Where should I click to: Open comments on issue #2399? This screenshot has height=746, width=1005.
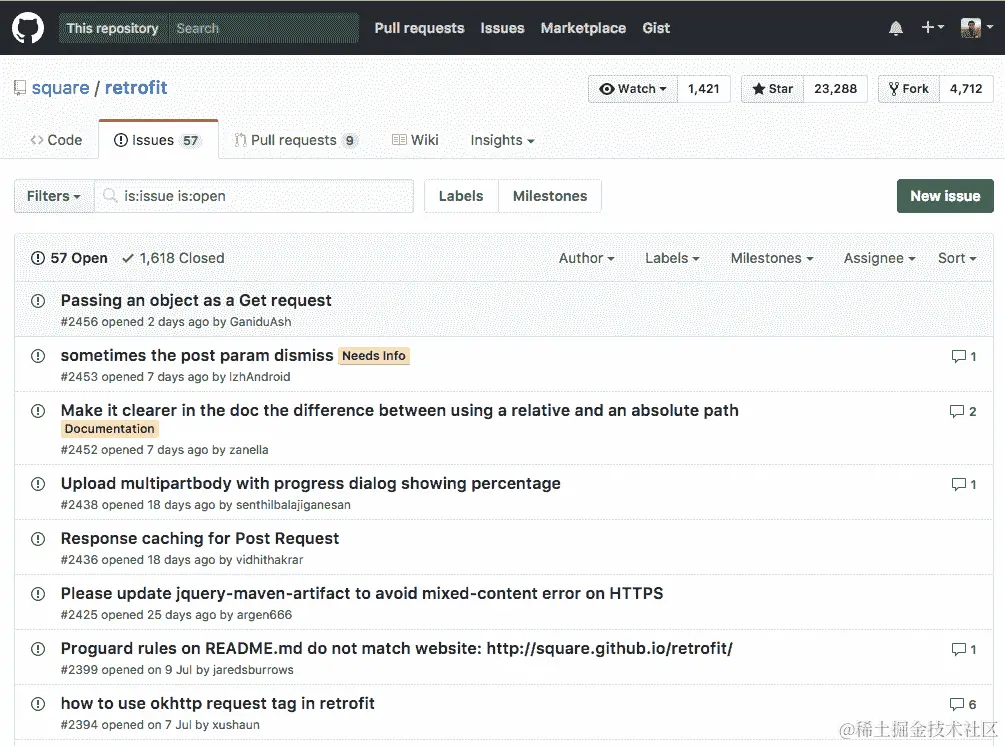(964, 650)
